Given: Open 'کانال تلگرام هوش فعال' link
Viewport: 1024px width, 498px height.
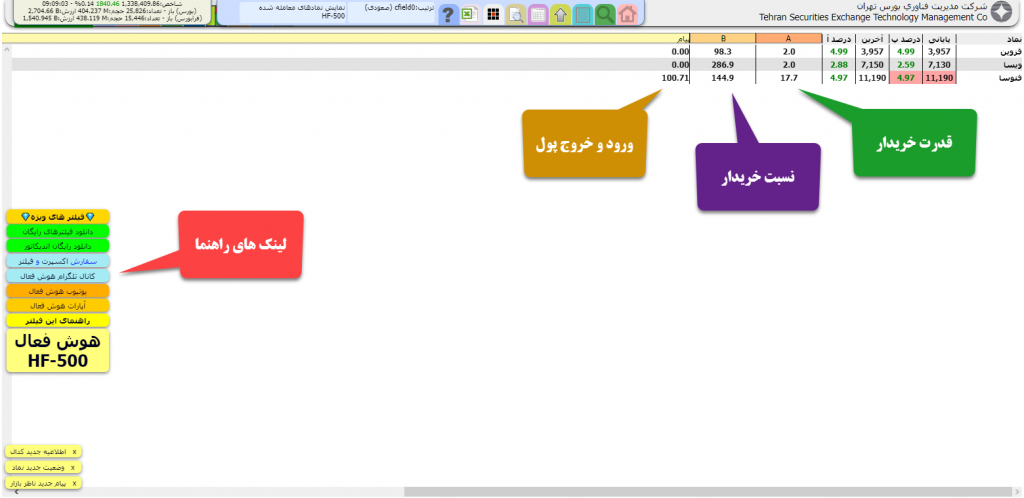Looking at the screenshot, I should 58,276.
